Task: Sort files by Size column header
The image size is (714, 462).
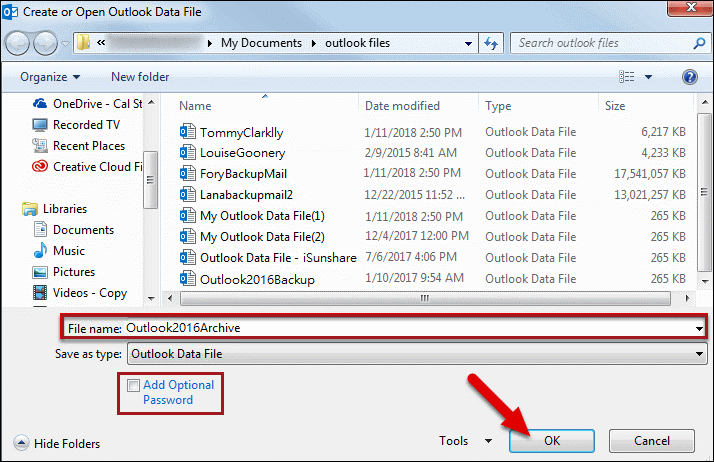Action: point(615,106)
